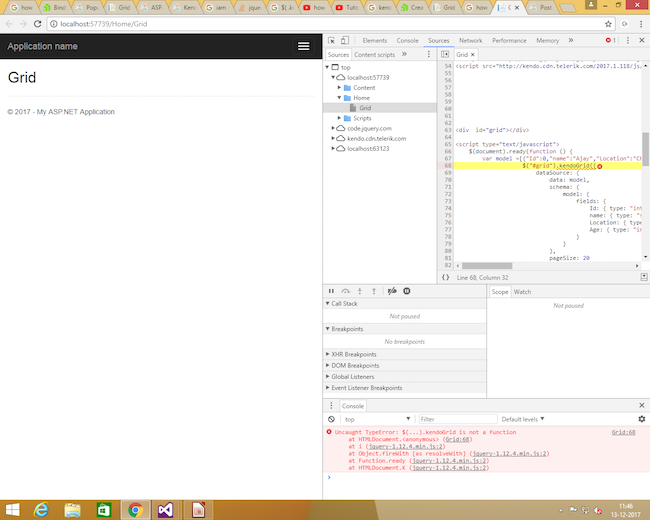Click source editor vertical scrollbar
Viewport: 650px width, 520px height.
[x=645, y=149]
